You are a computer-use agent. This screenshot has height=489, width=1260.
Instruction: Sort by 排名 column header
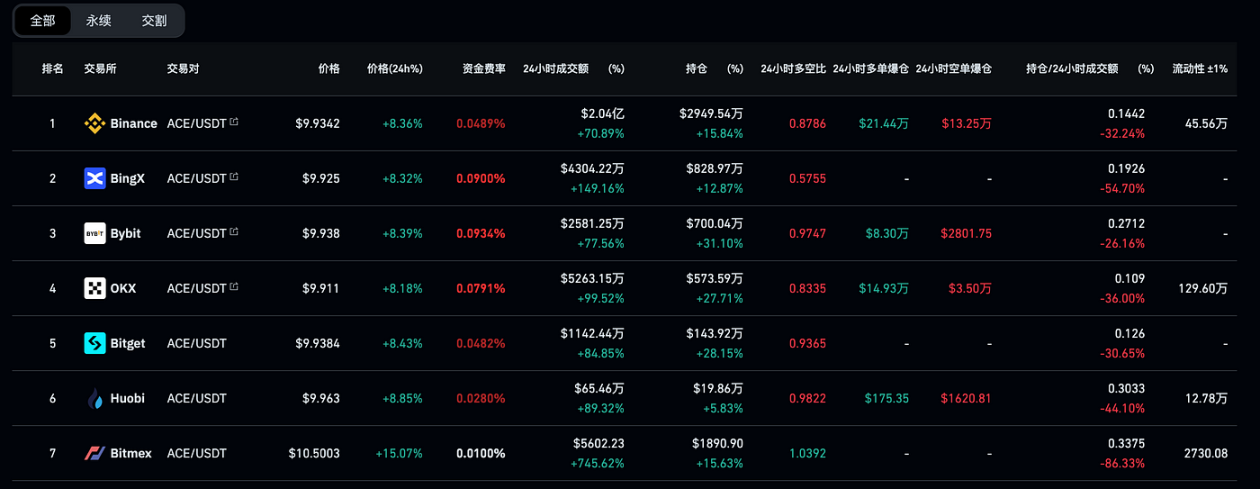tap(52, 69)
